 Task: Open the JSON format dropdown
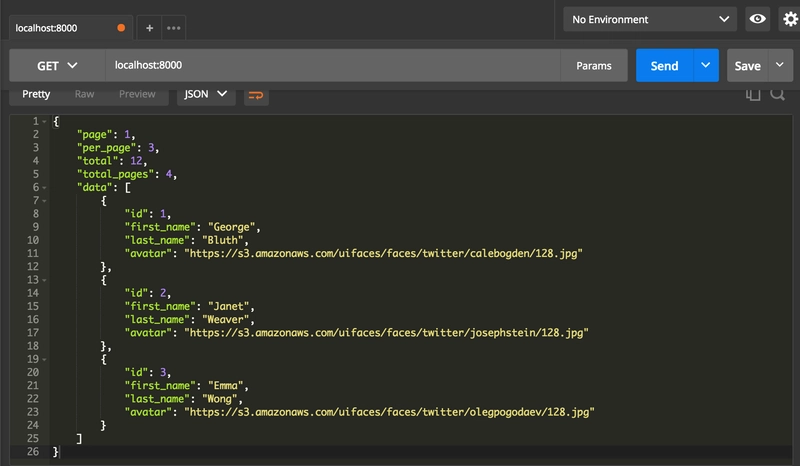[x=206, y=94]
